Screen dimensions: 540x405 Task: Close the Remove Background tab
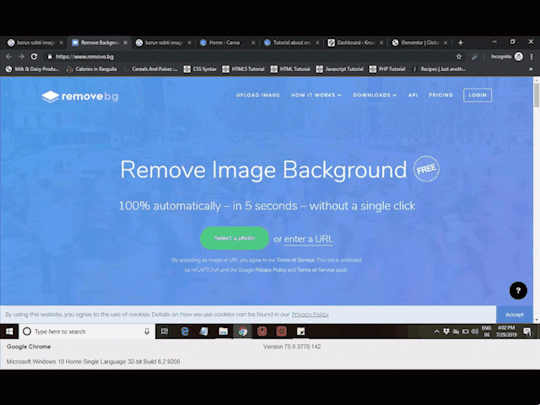coord(125,43)
